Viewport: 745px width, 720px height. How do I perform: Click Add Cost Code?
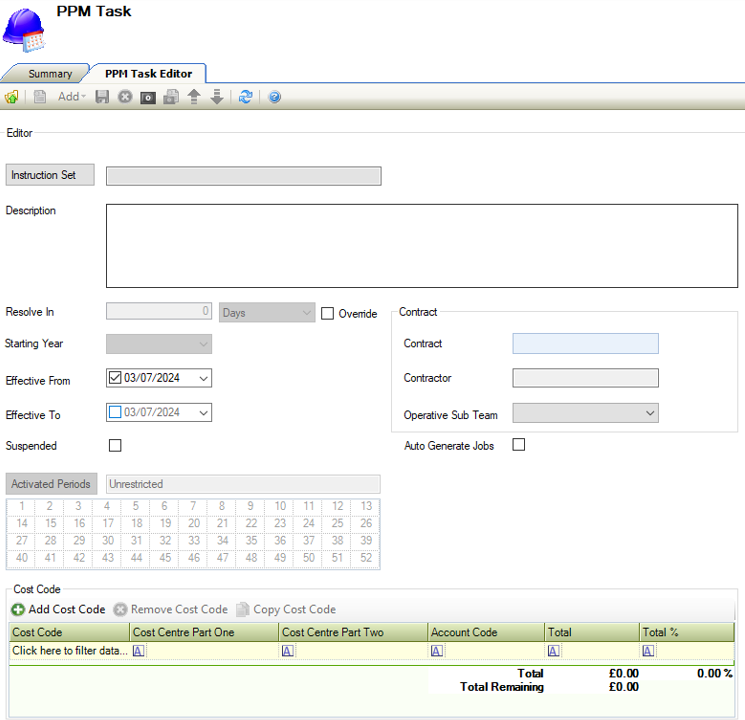coord(58,609)
